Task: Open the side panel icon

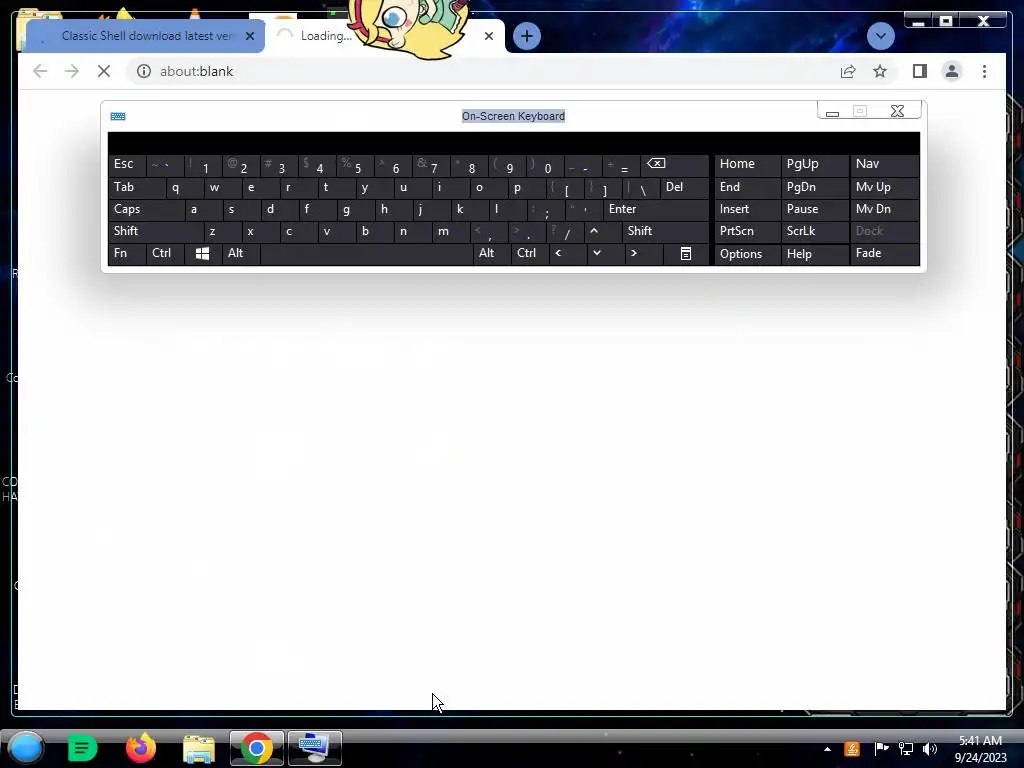Action: 920,71
